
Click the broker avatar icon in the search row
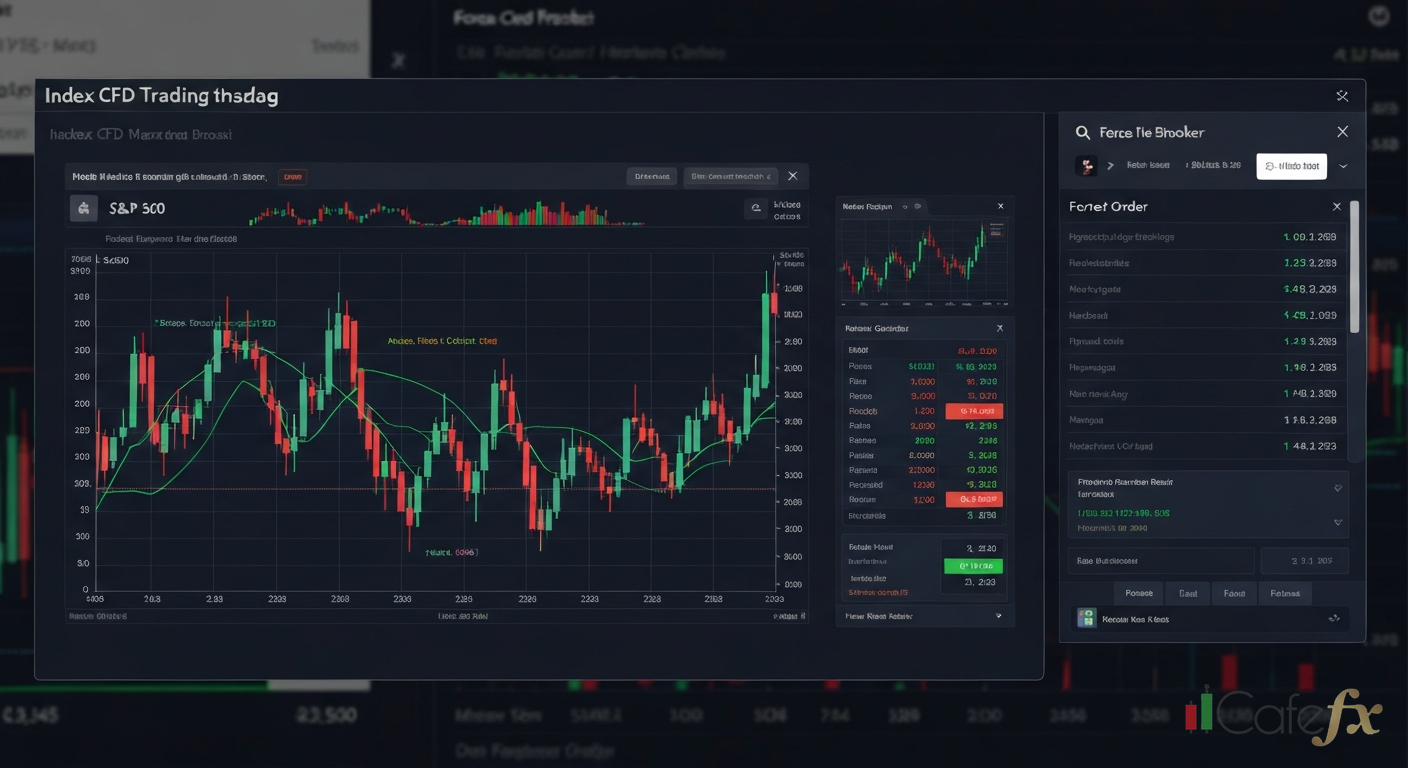[x=1086, y=166]
